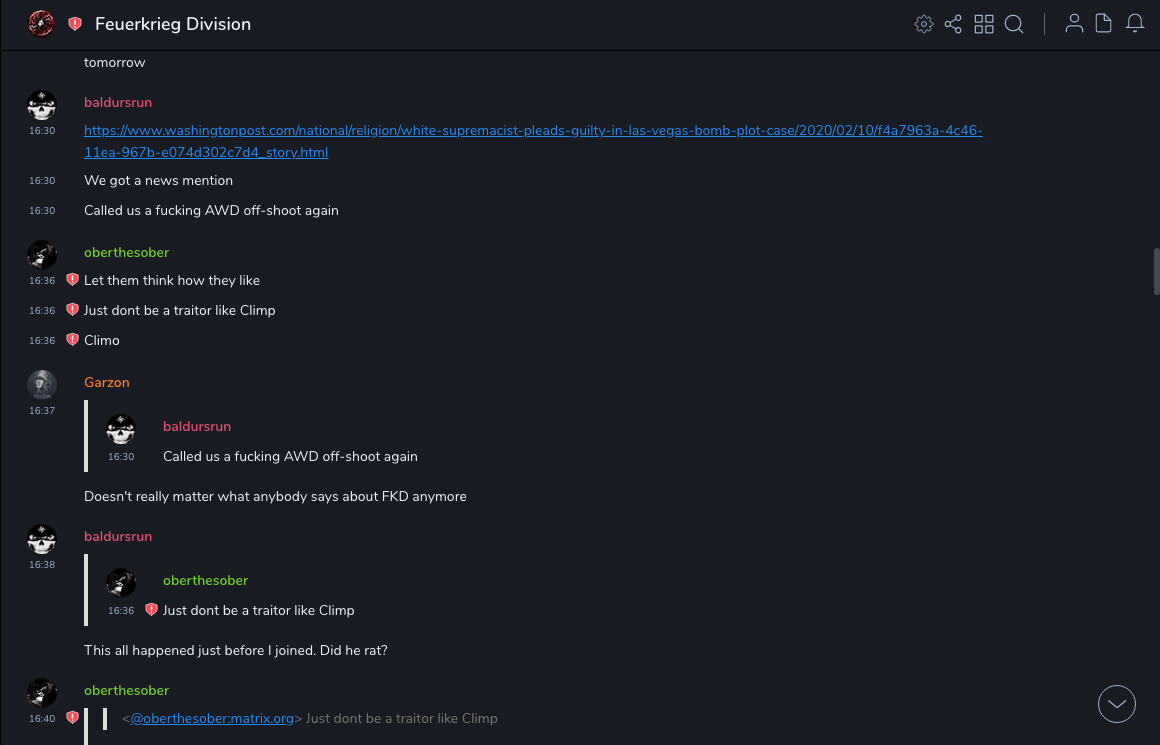Click the share room icon
The image size is (1160, 745).
click(953, 24)
